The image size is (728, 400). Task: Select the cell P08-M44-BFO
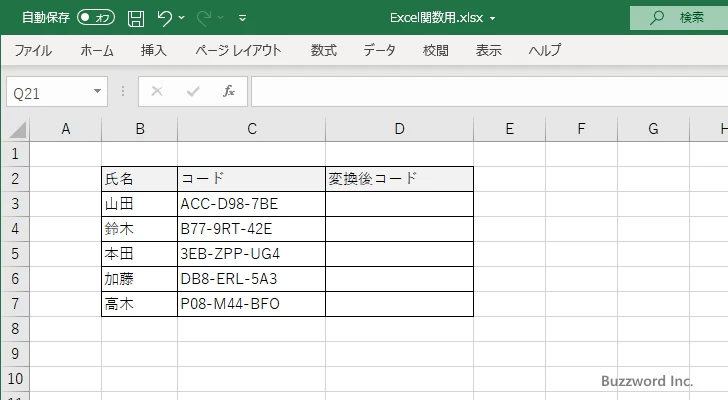coord(251,304)
